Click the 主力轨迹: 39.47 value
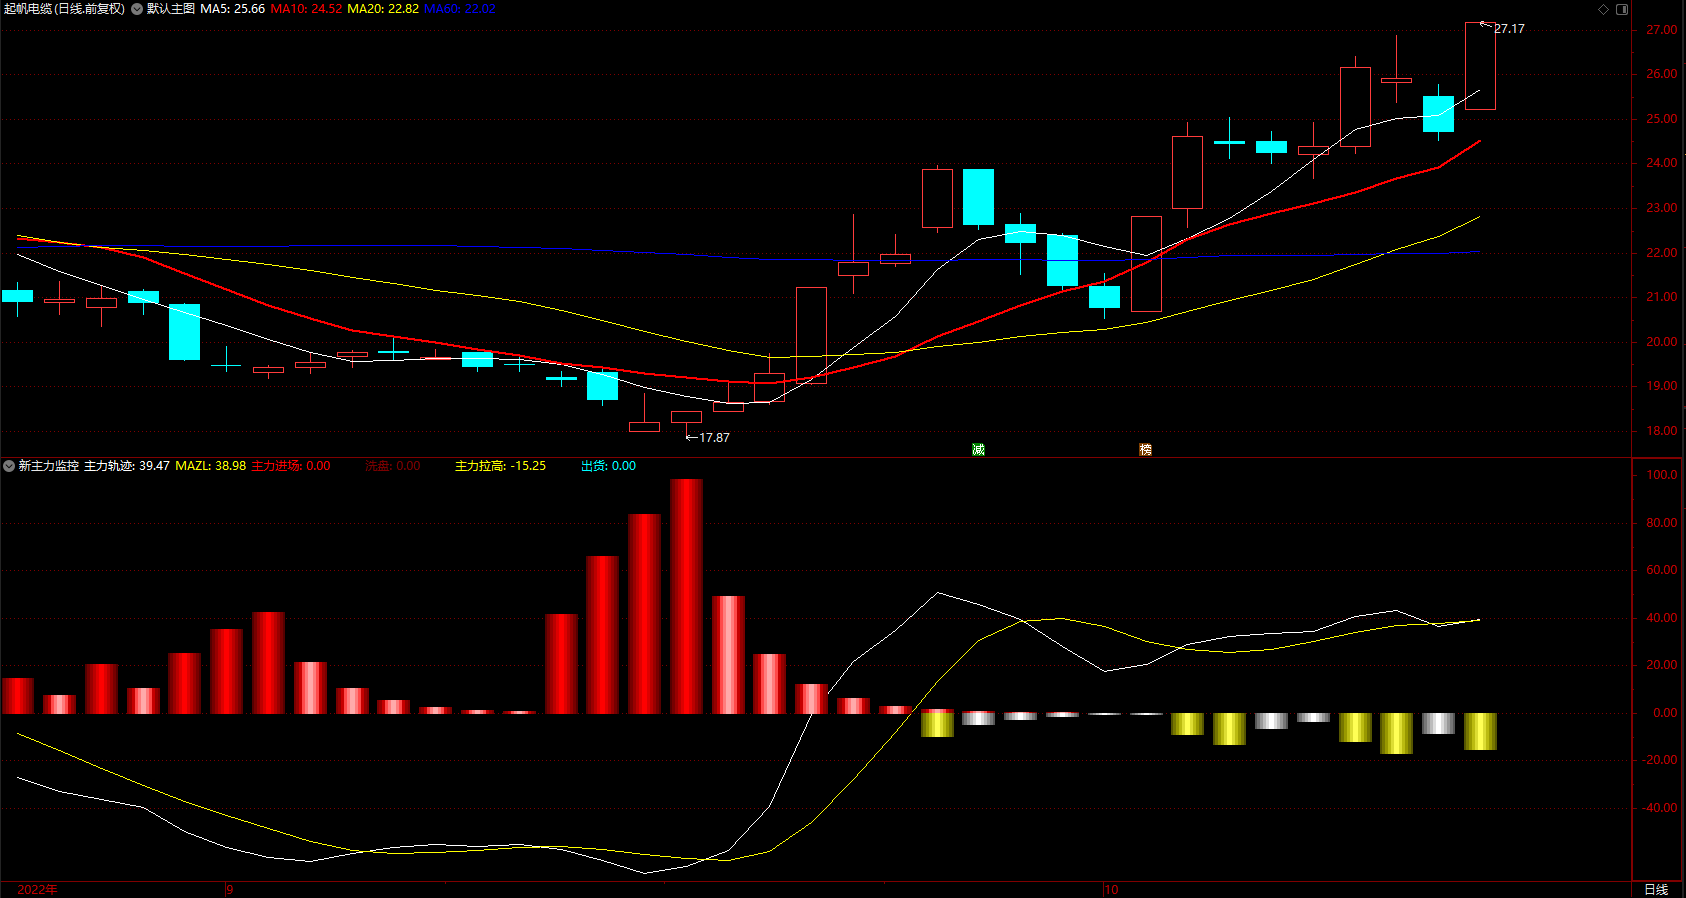The image size is (1686, 898). pyautogui.click(x=127, y=466)
